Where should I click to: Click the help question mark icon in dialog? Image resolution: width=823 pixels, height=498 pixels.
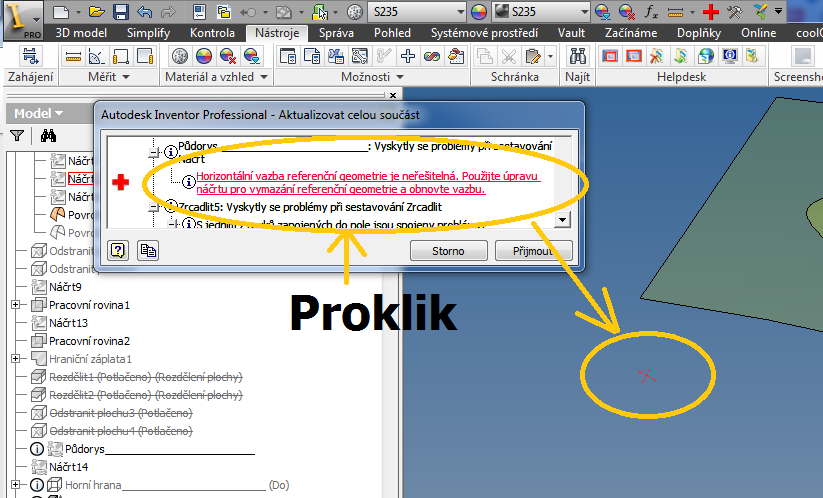click(x=118, y=251)
